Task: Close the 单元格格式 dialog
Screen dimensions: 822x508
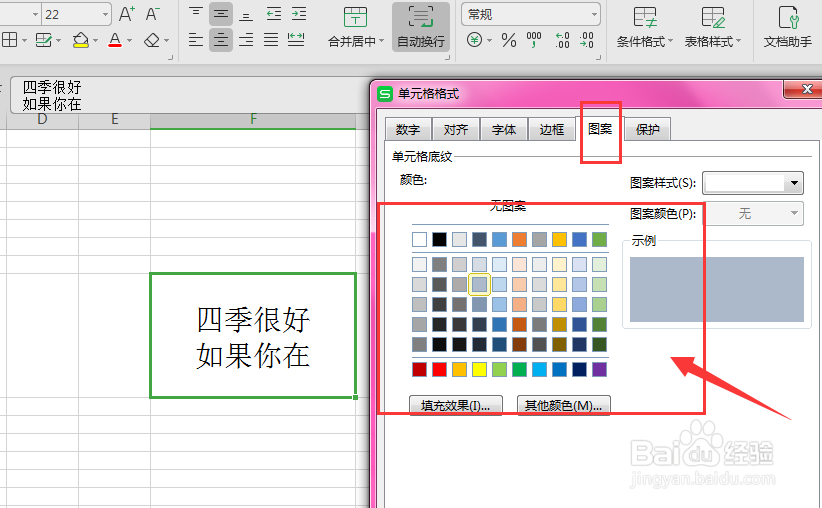Action: pyautogui.click(x=805, y=89)
